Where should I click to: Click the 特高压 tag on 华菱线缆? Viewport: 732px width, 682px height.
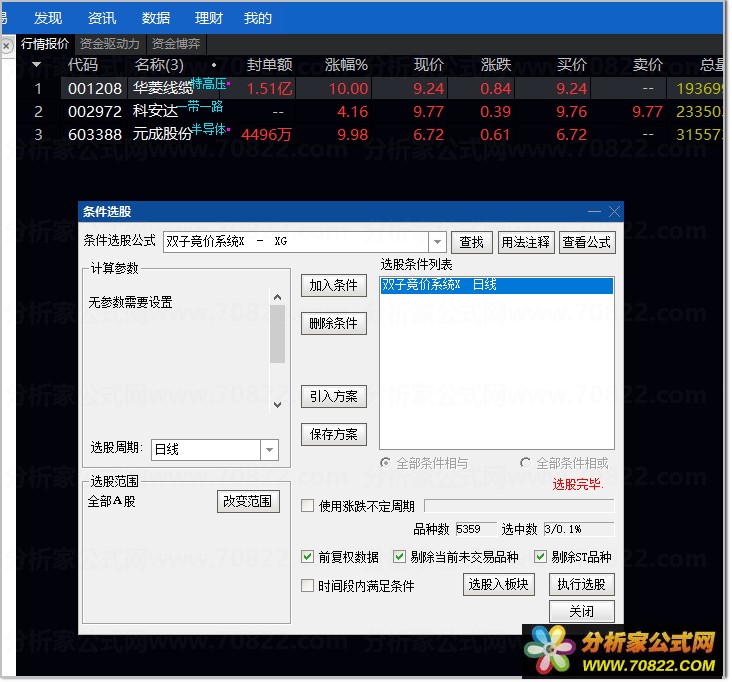pos(209,84)
